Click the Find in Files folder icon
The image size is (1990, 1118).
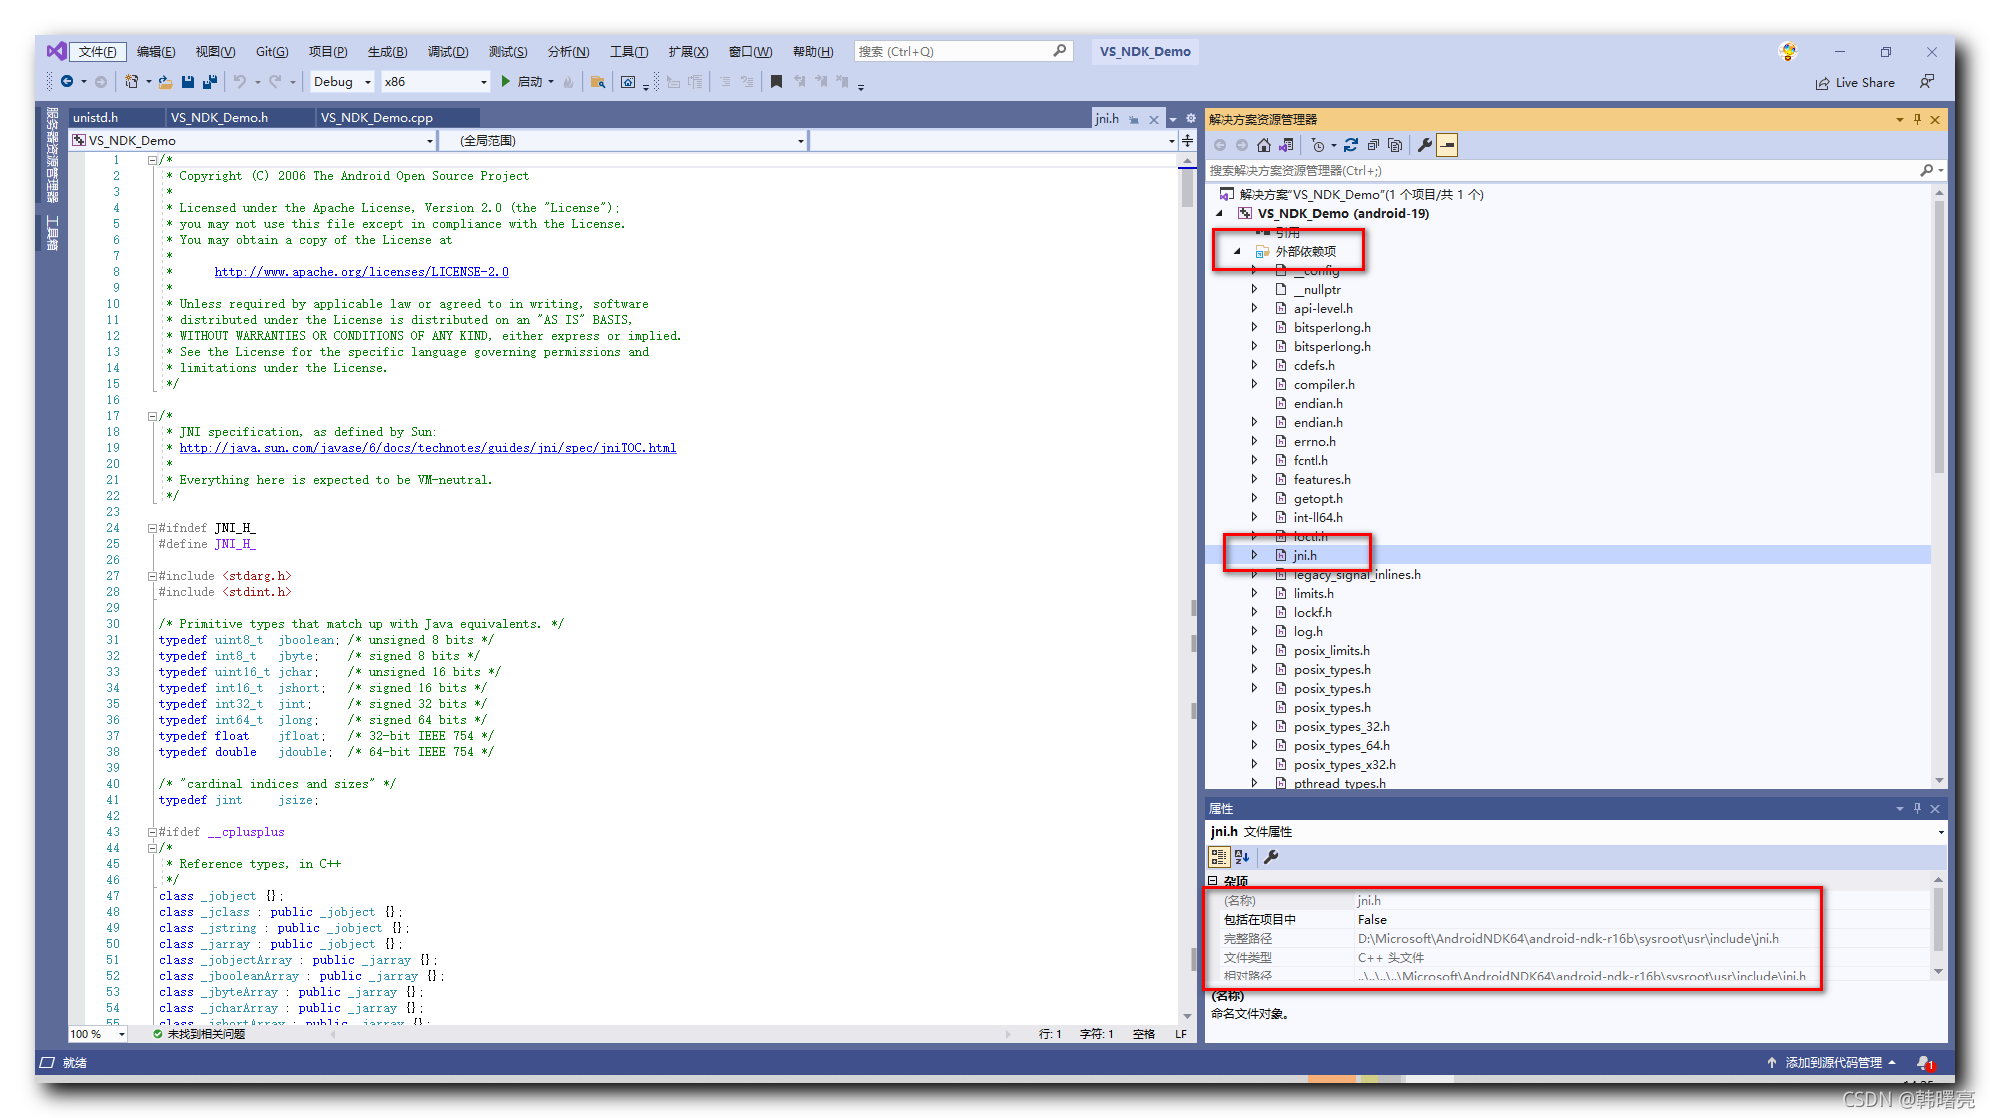[598, 82]
